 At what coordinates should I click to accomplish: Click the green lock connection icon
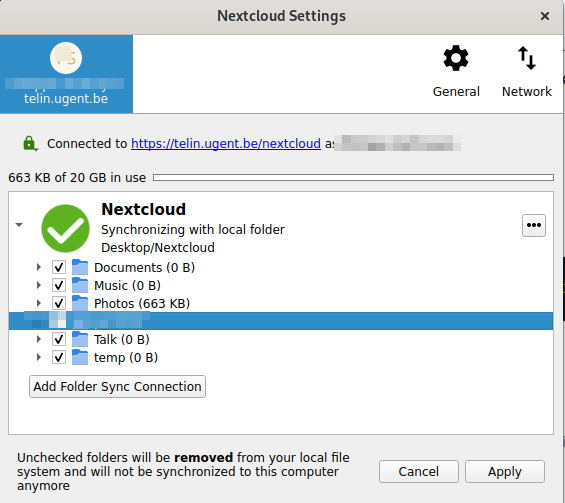29,143
